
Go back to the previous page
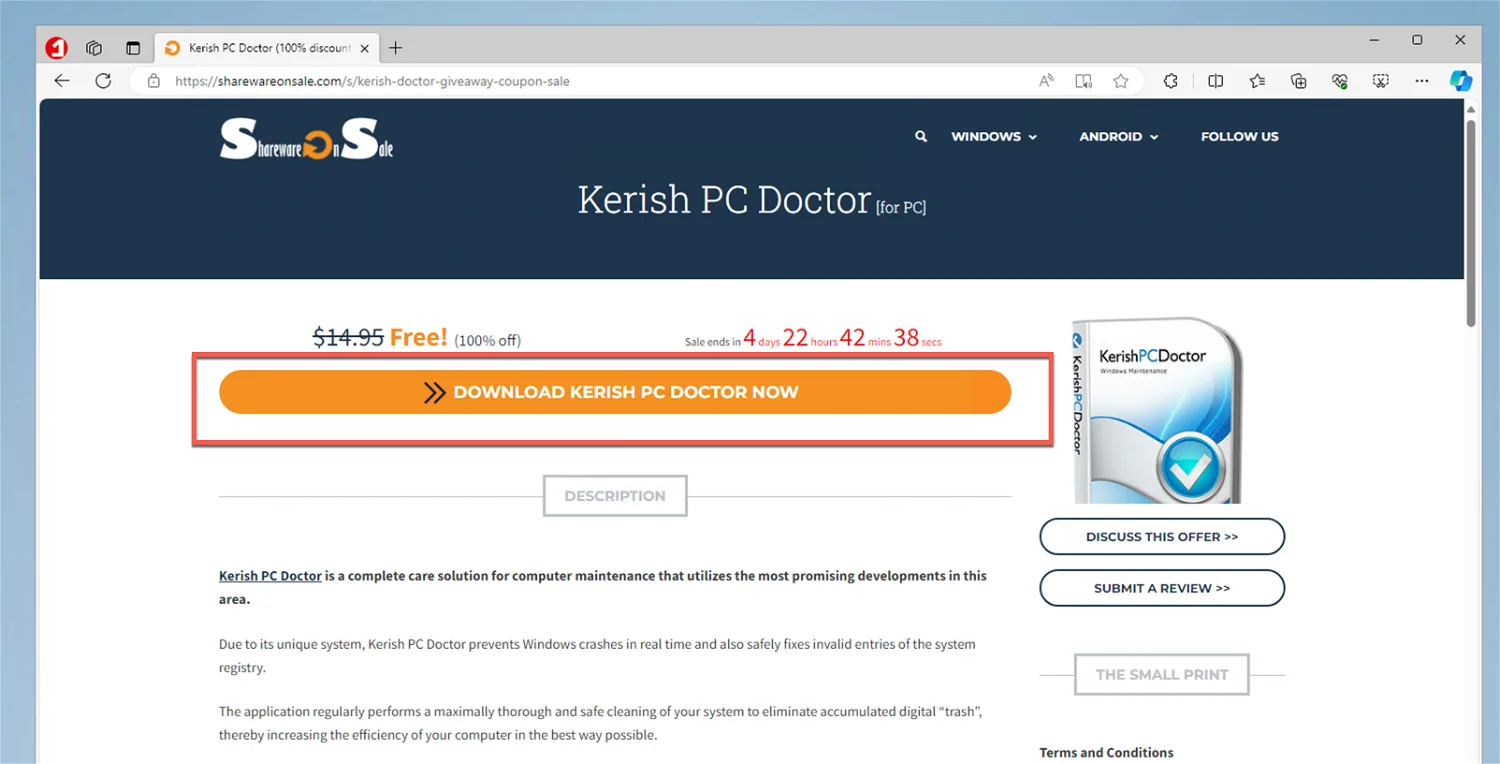(62, 81)
